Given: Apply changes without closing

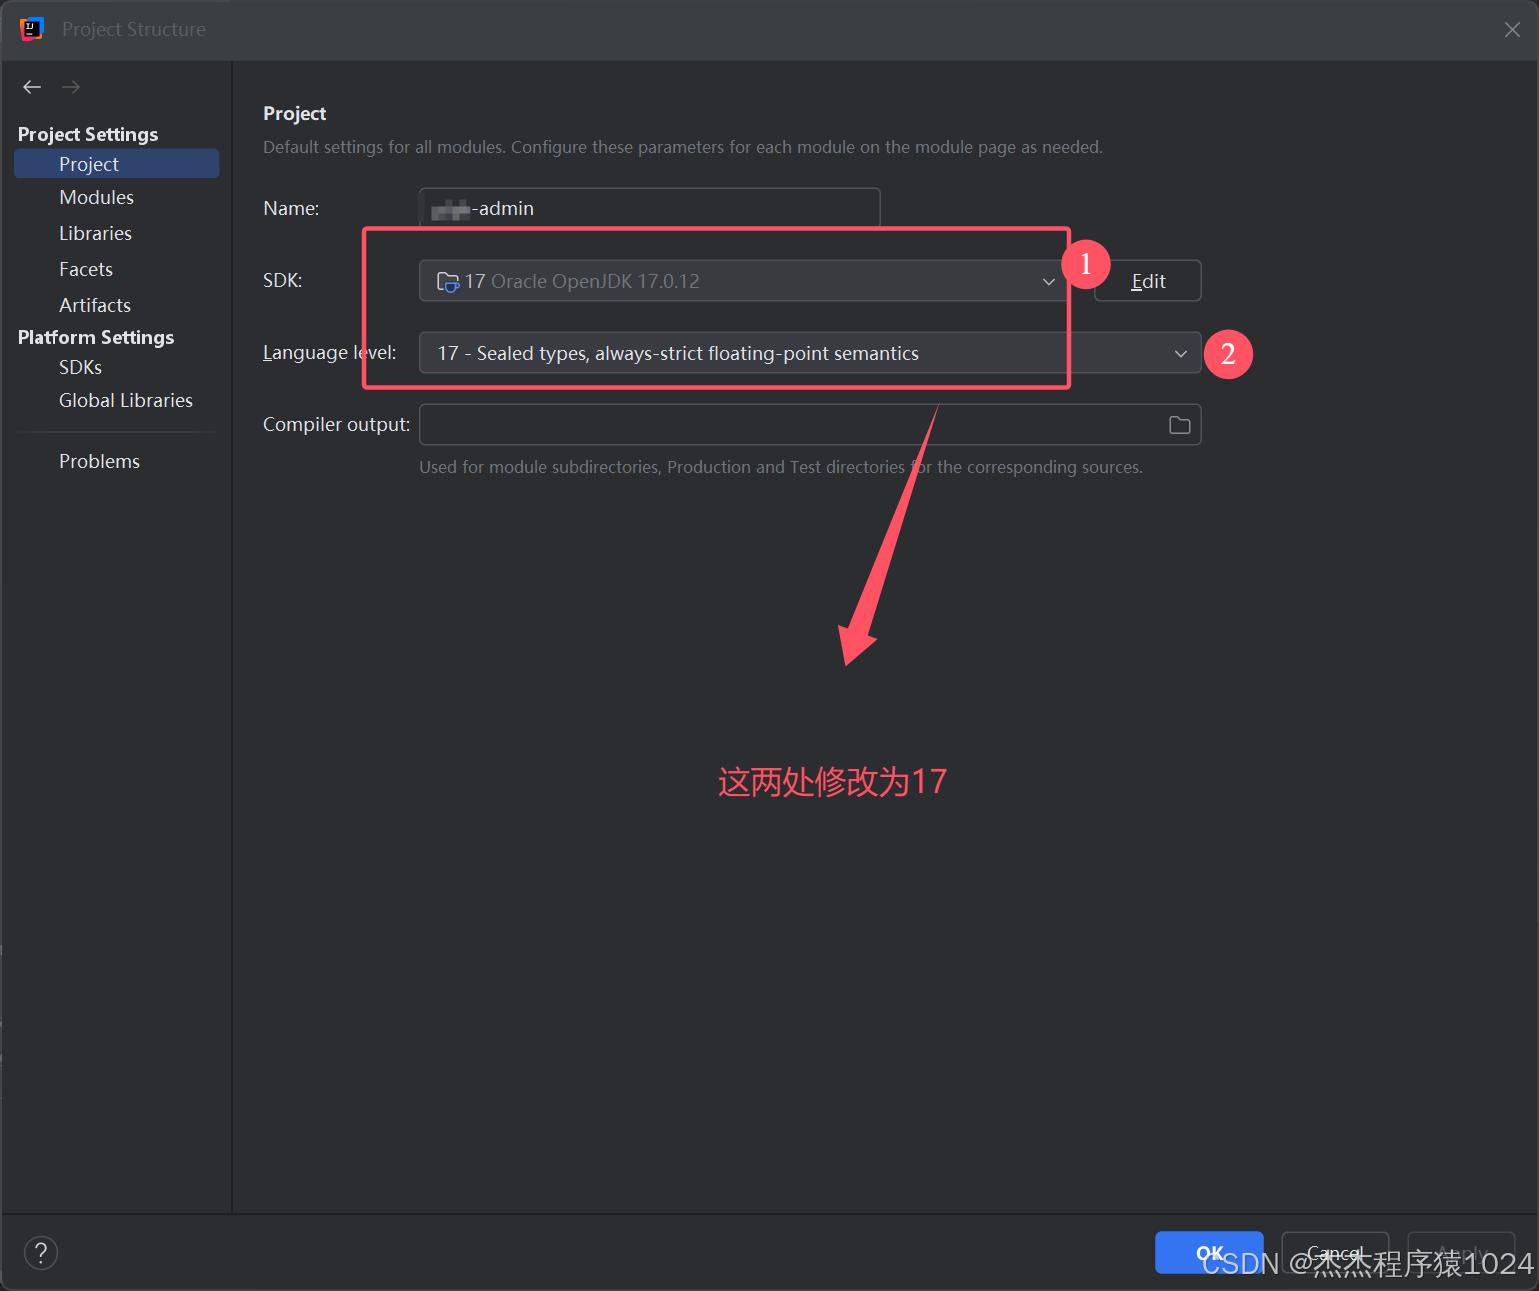Looking at the screenshot, I should pos(1461,1252).
